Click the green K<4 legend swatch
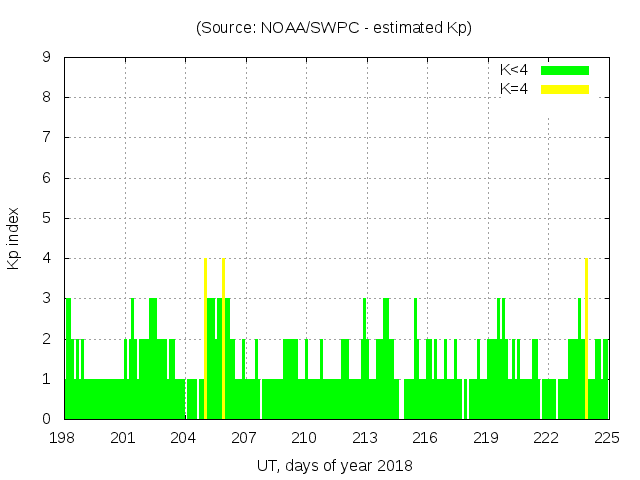Viewport: 640px width, 480px height. (x=565, y=70)
